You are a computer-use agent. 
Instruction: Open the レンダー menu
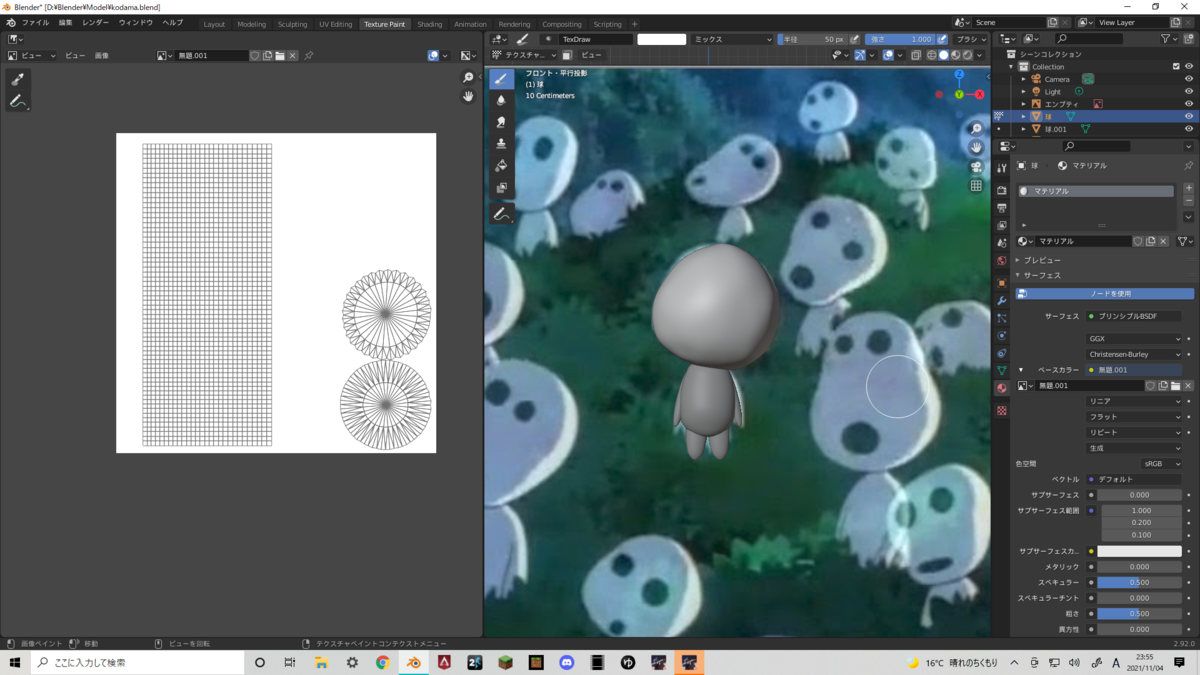coord(96,23)
